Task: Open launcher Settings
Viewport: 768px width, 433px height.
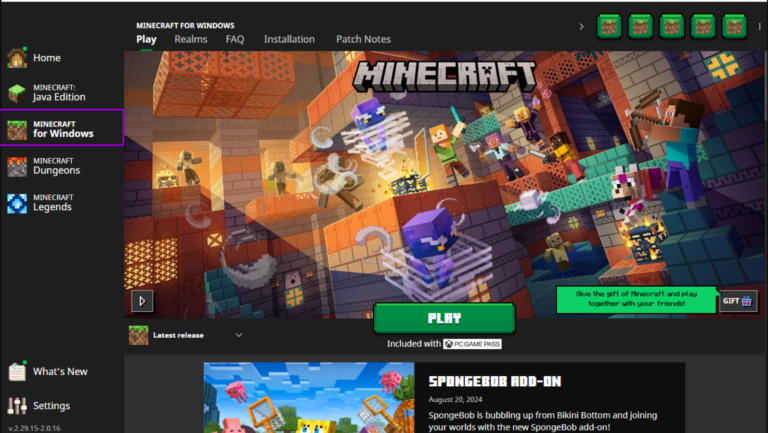Action: point(39,406)
